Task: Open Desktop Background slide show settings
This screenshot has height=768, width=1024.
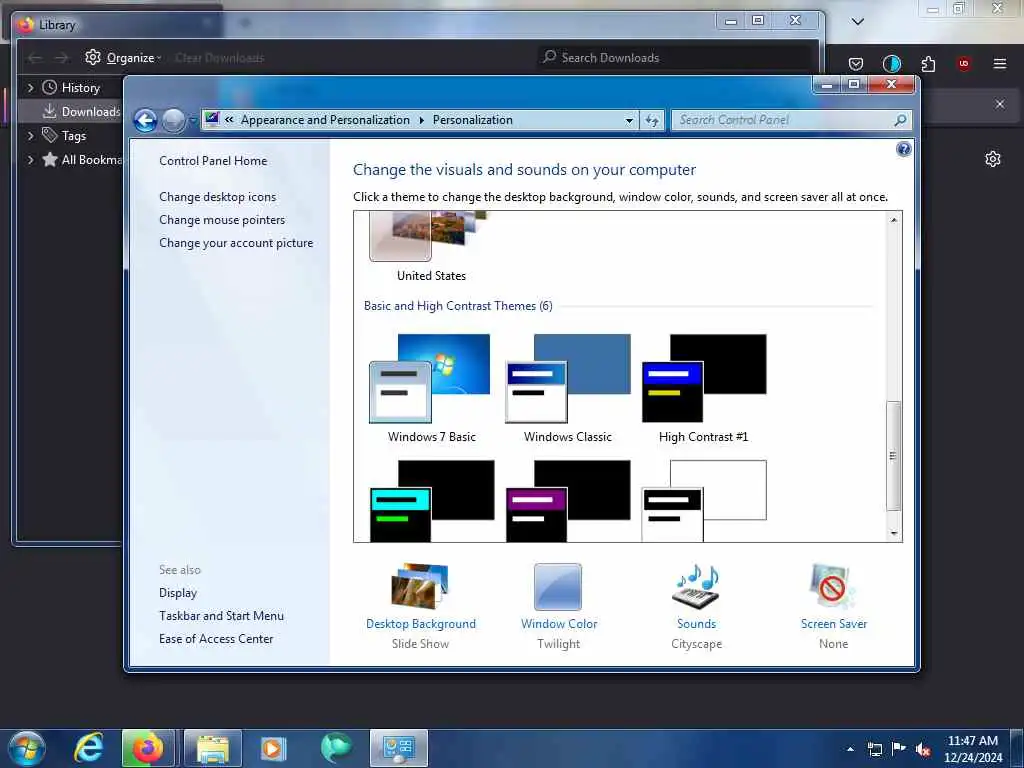Action: click(421, 607)
